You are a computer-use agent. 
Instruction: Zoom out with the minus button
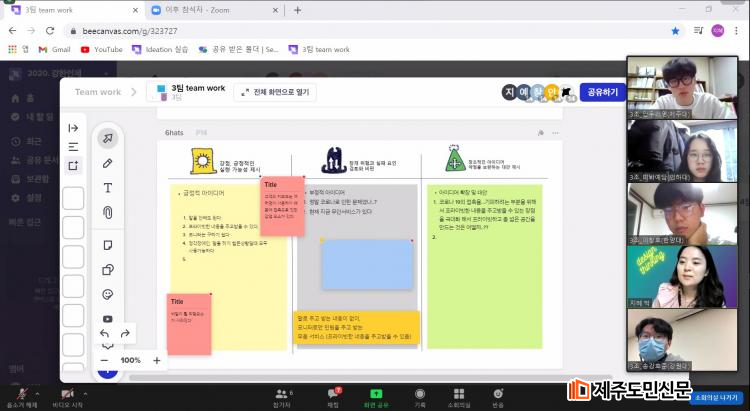[103, 360]
